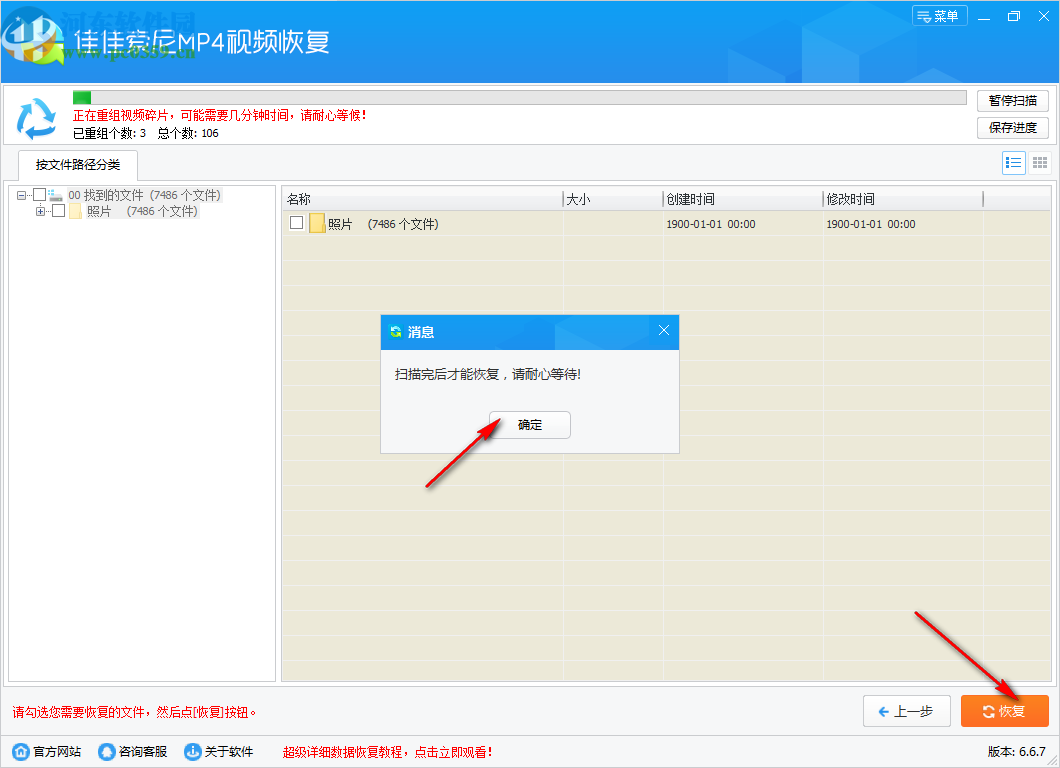Click the headset icon beside 咨询客服
This screenshot has height=768, width=1060.
tap(107, 752)
